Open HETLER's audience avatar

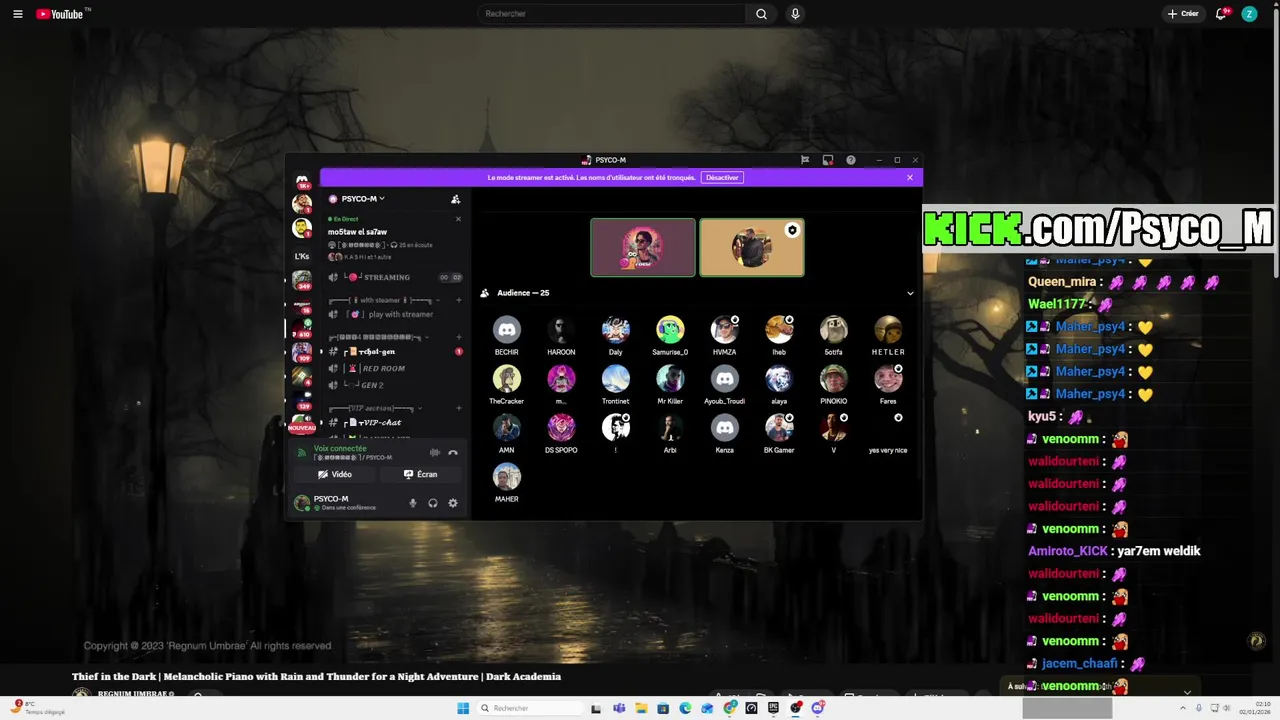coord(888,330)
